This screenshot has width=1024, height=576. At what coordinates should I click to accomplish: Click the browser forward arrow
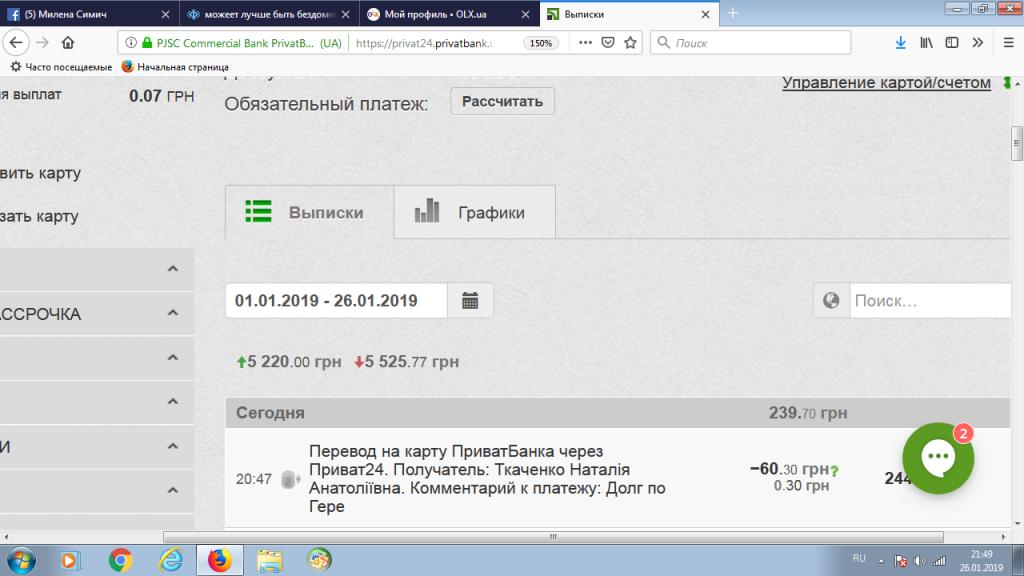point(42,42)
